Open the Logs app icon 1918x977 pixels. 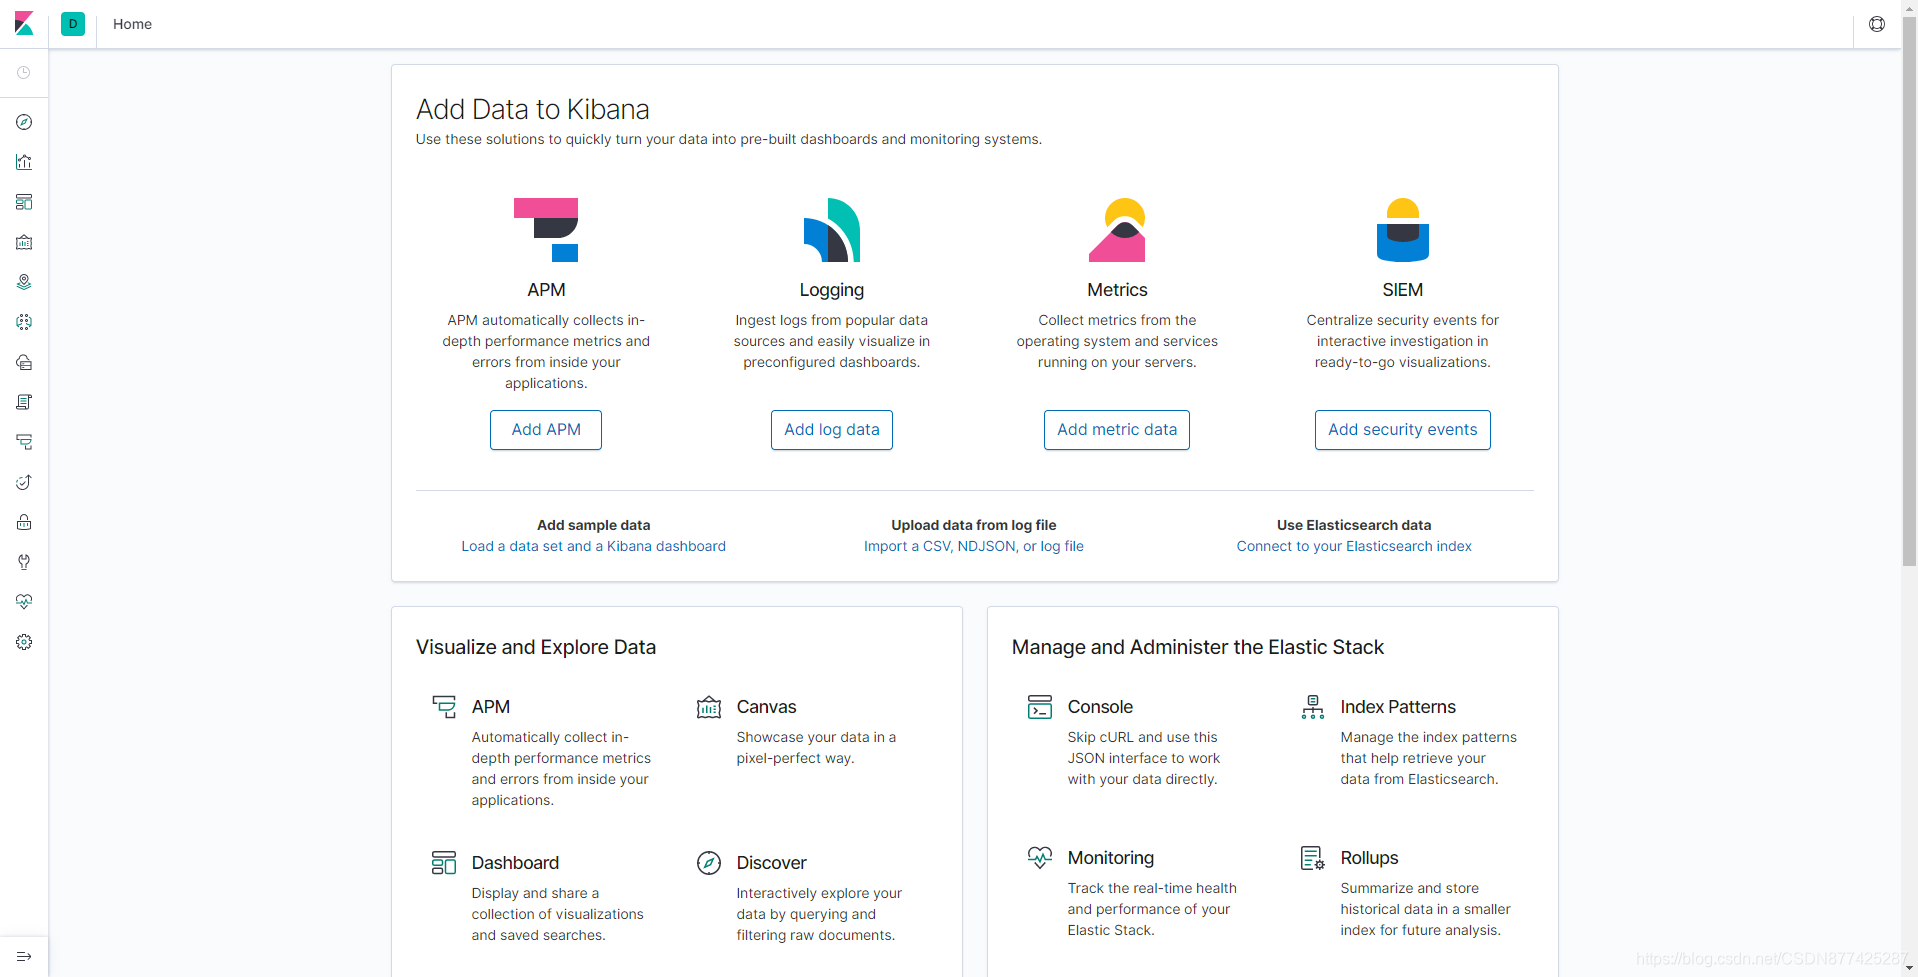click(x=24, y=402)
